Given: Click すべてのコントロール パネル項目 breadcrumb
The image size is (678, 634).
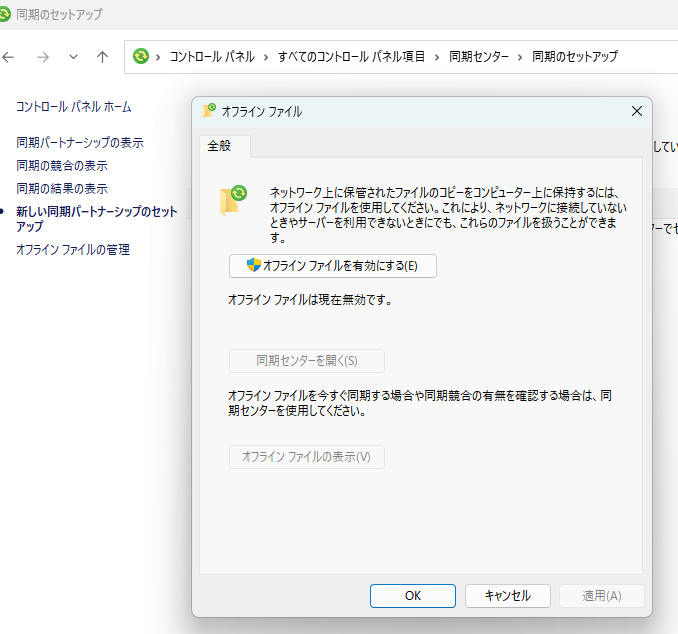Looking at the screenshot, I should click(x=351, y=57).
